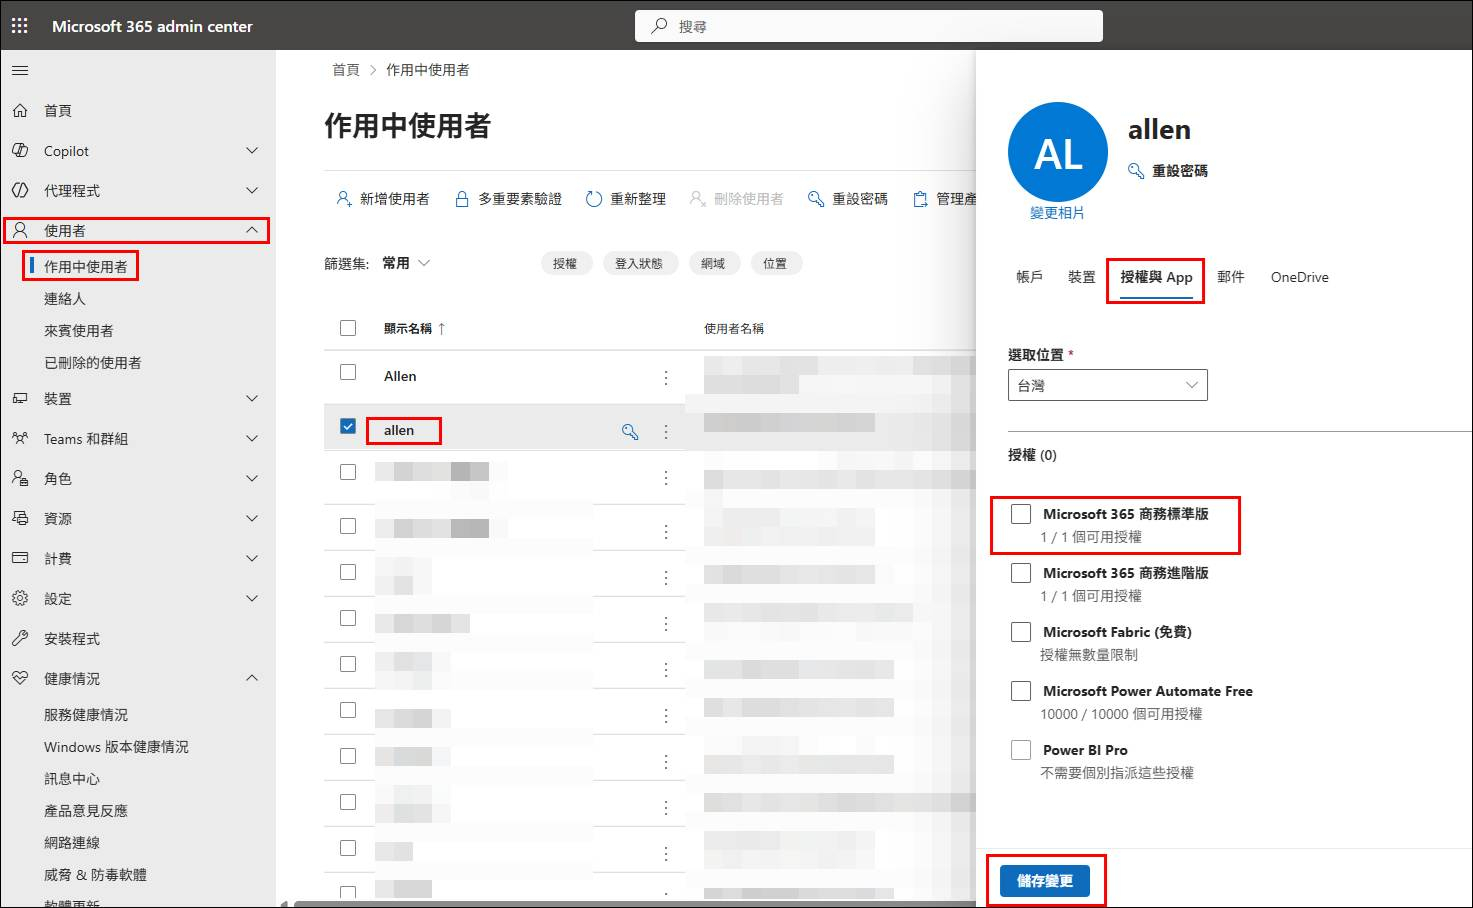
Task: Collapse the navigation hamburger menu
Action: pos(20,71)
